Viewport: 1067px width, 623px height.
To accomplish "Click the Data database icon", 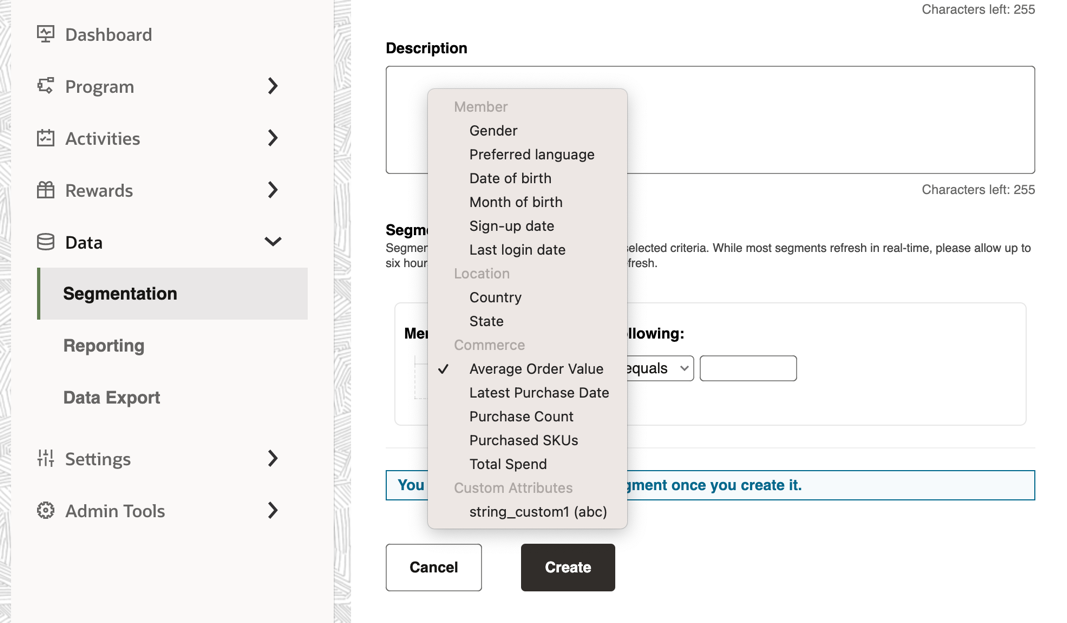I will (x=46, y=242).
